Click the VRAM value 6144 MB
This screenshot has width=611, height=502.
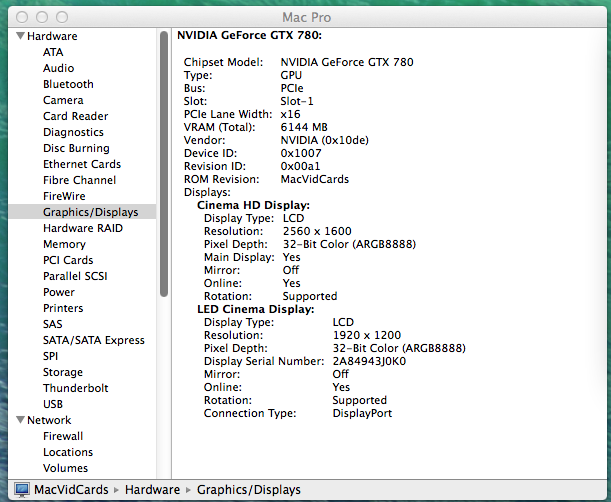pos(304,127)
